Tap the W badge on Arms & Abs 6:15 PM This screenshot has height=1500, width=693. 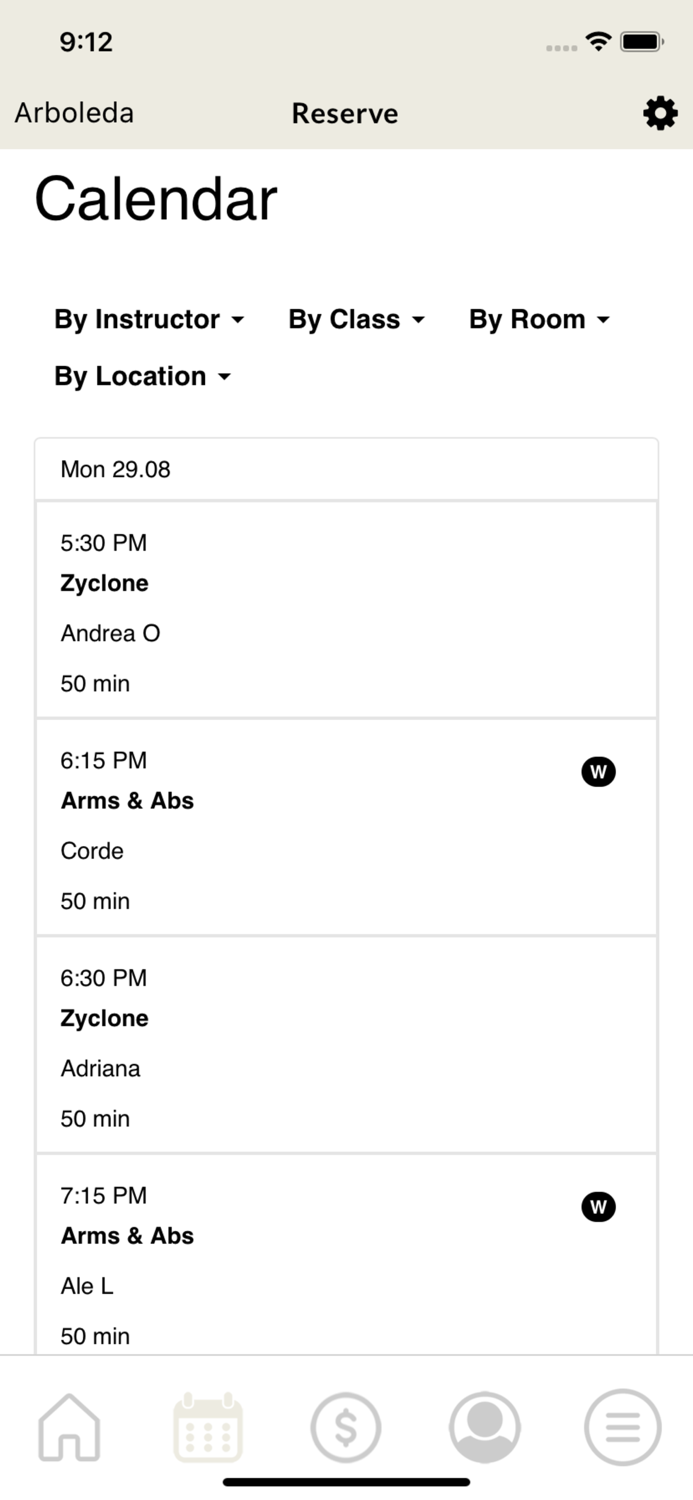[x=598, y=771]
